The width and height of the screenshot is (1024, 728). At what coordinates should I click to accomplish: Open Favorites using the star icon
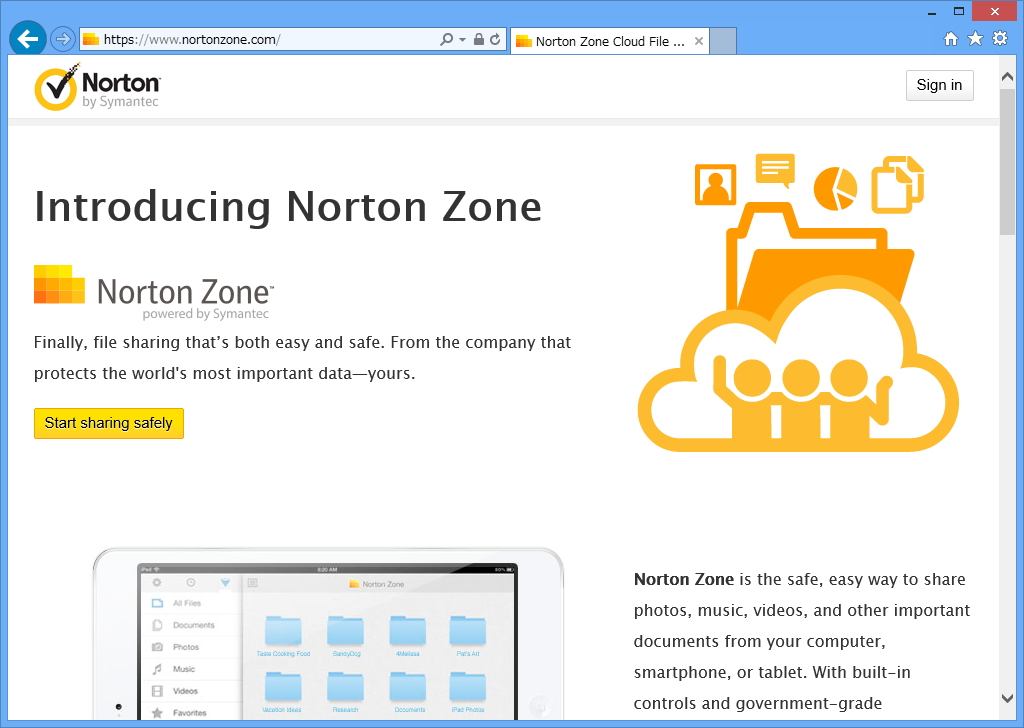click(156, 713)
